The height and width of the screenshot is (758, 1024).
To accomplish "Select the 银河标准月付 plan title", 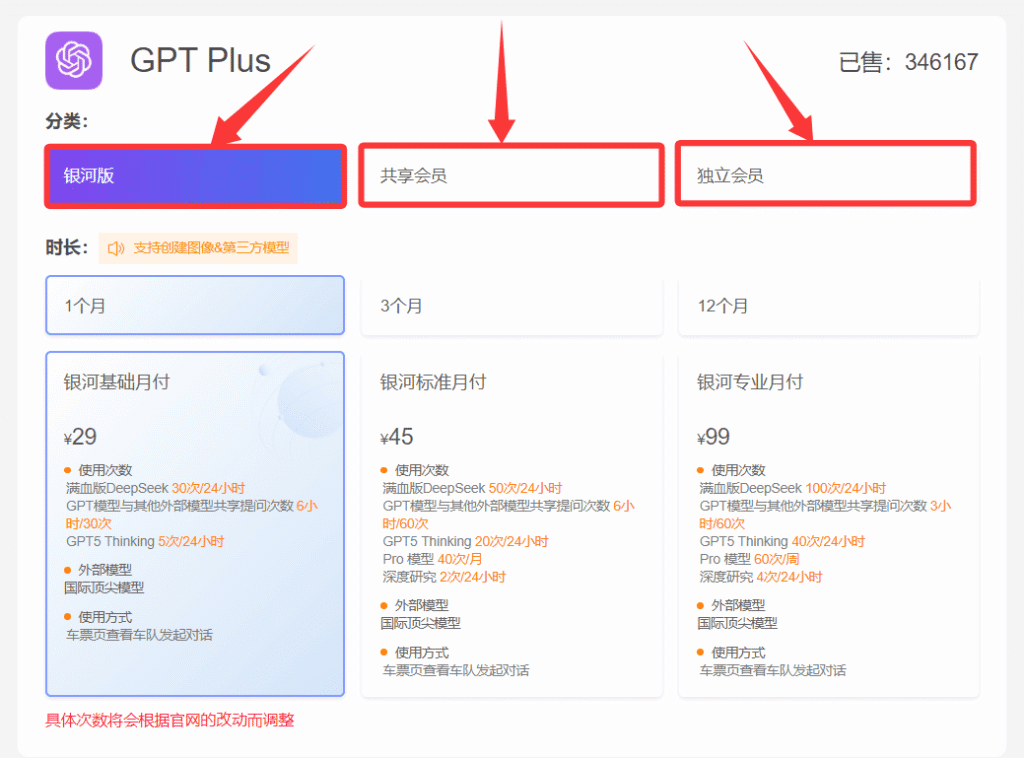I will pos(433,382).
